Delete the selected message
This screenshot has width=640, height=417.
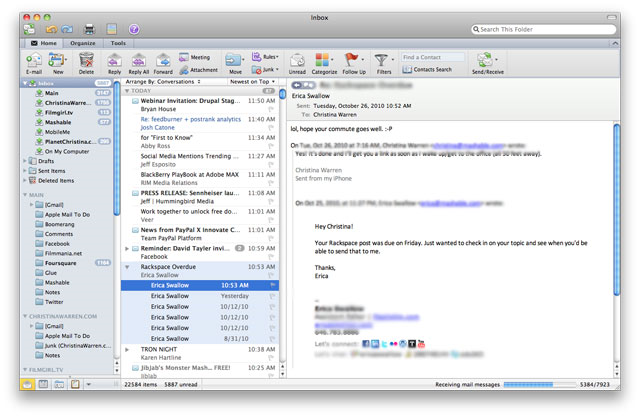coord(86,64)
